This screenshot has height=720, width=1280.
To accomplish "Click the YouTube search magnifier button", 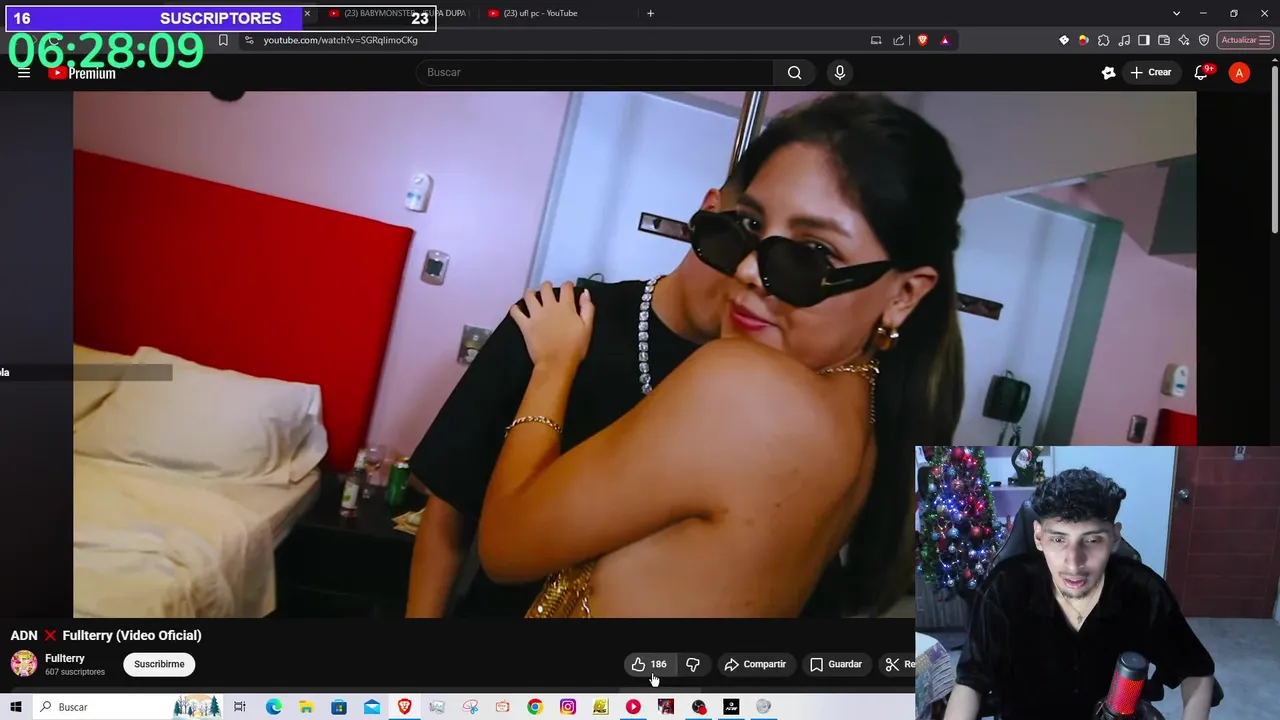I will coord(794,72).
